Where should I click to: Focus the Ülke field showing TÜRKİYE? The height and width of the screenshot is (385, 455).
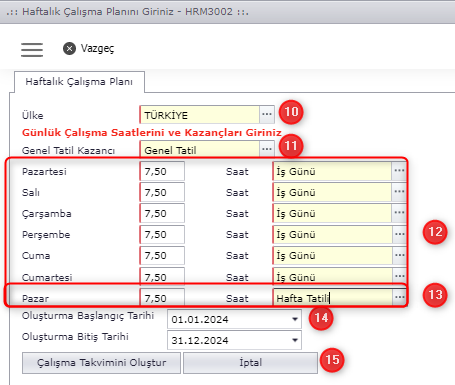tap(199, 115)
